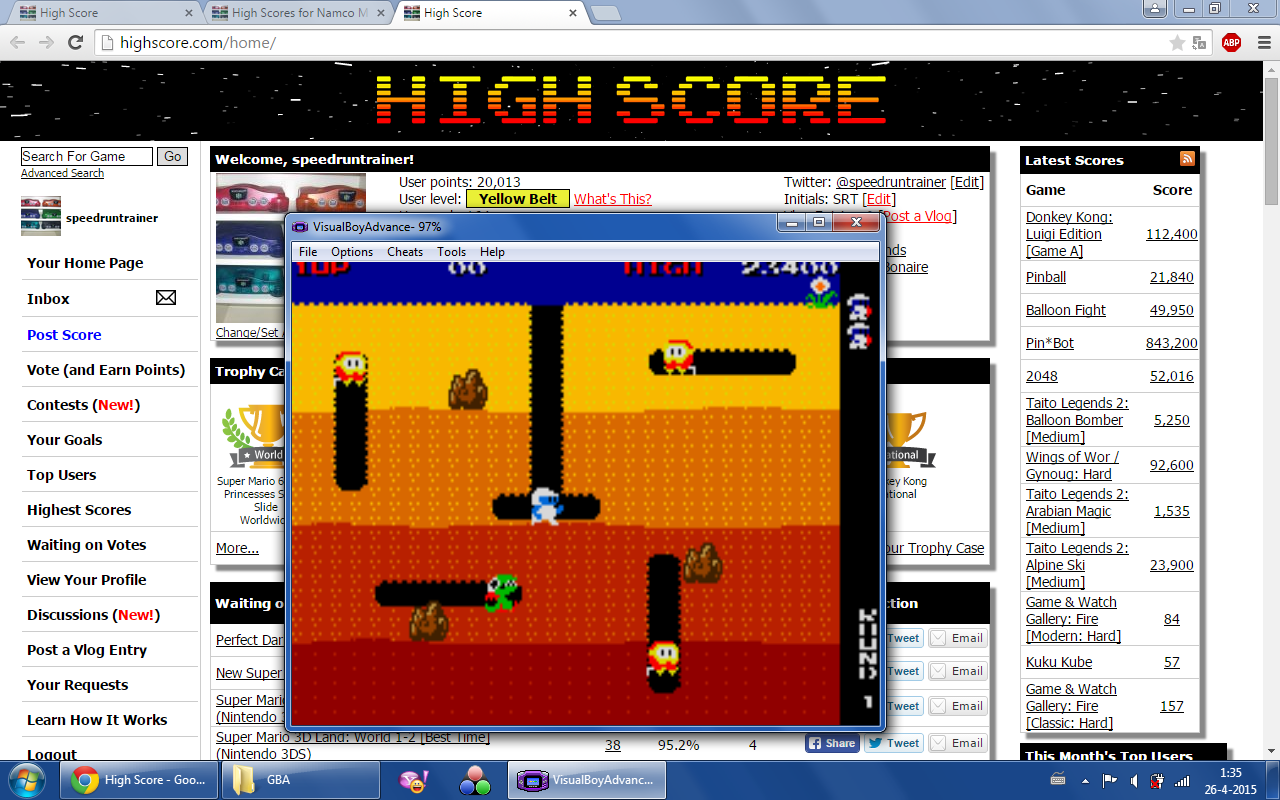Viewport: 1280px width, 800px height.
Task: Open the Change/Set avatar link
Action: point(251,332)
